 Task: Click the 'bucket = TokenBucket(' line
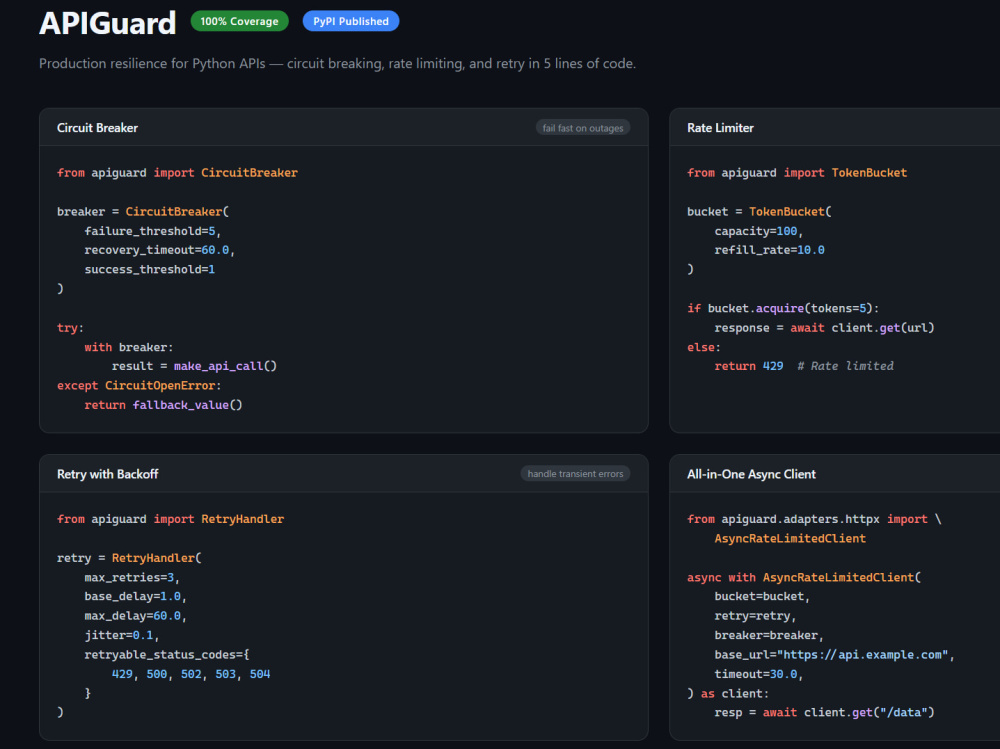coord(759,212)
